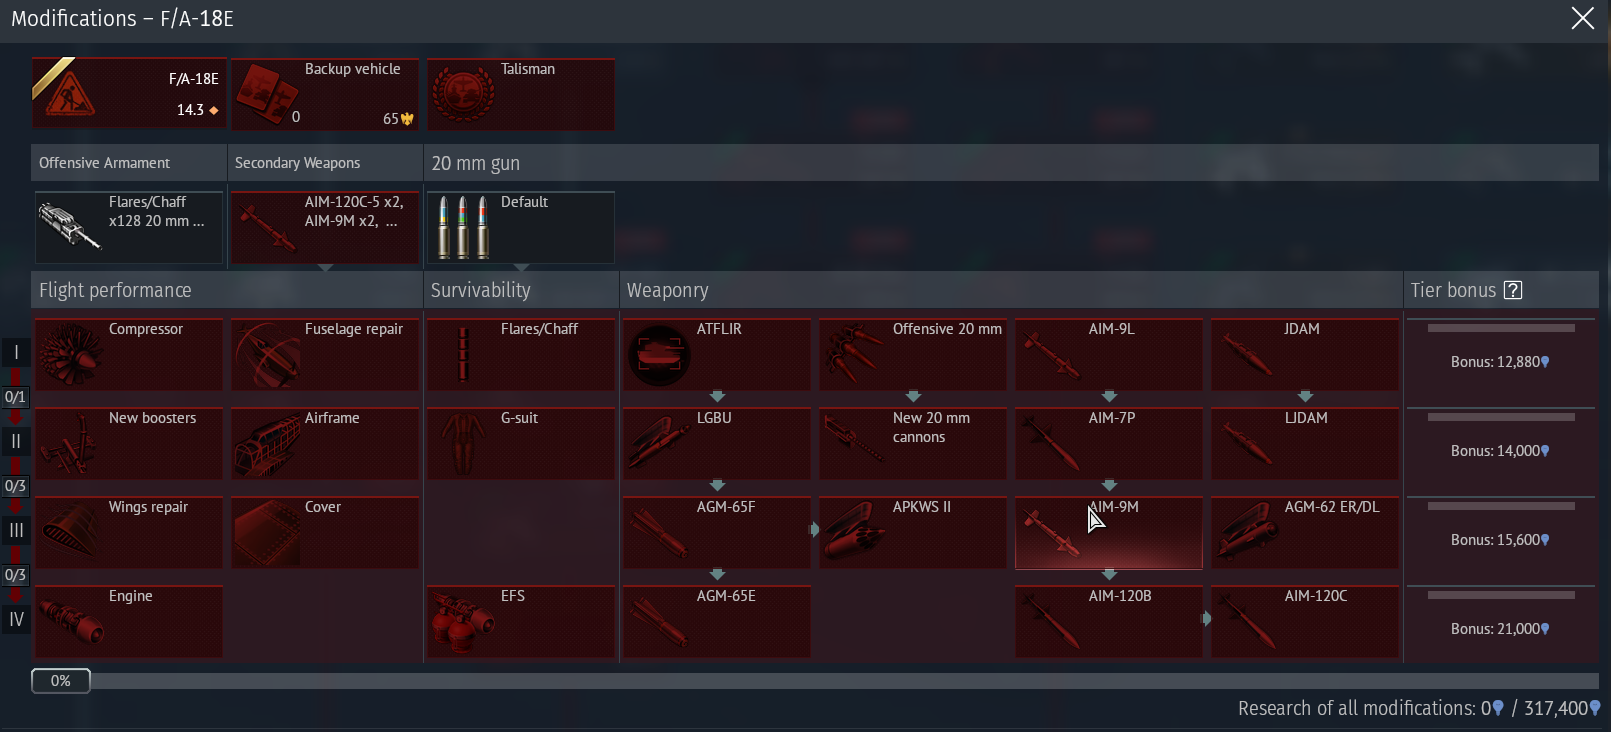Screen dimensions: 1611x732
Task: Expand the 20 mm gun Default ammo dropdown
Action: coord(520,228)
